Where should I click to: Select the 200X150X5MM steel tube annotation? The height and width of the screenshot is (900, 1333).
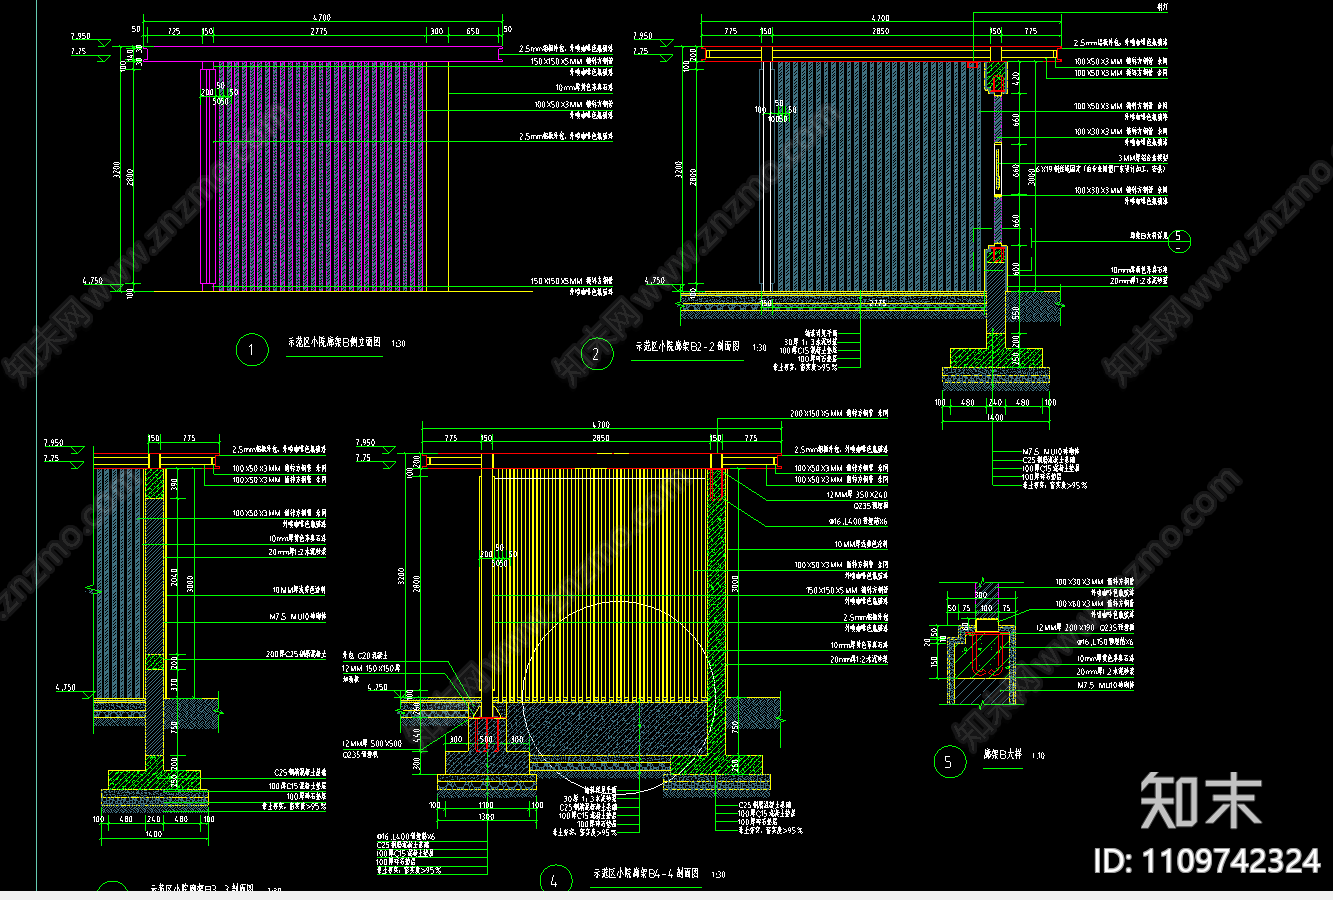click(839, 414)
